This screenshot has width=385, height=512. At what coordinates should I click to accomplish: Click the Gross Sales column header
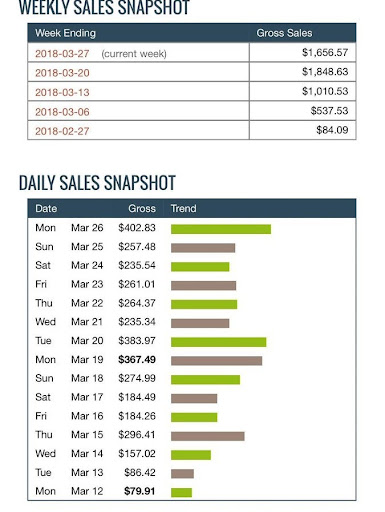[284, 33]
